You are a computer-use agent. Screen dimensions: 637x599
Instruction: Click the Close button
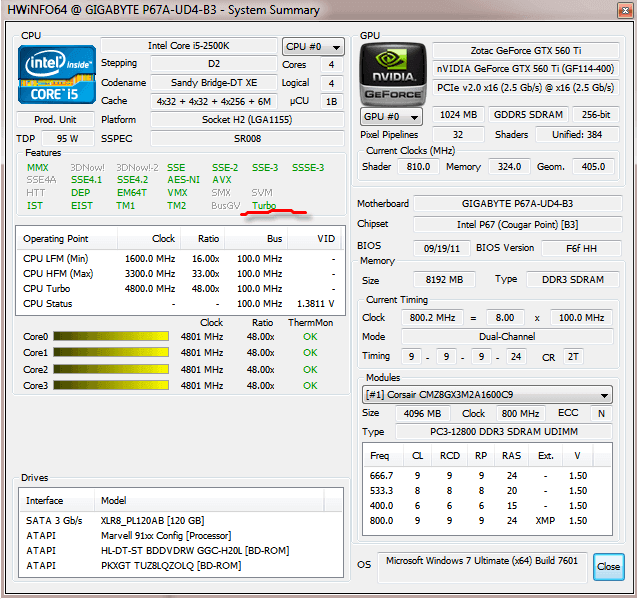(609, 567)
